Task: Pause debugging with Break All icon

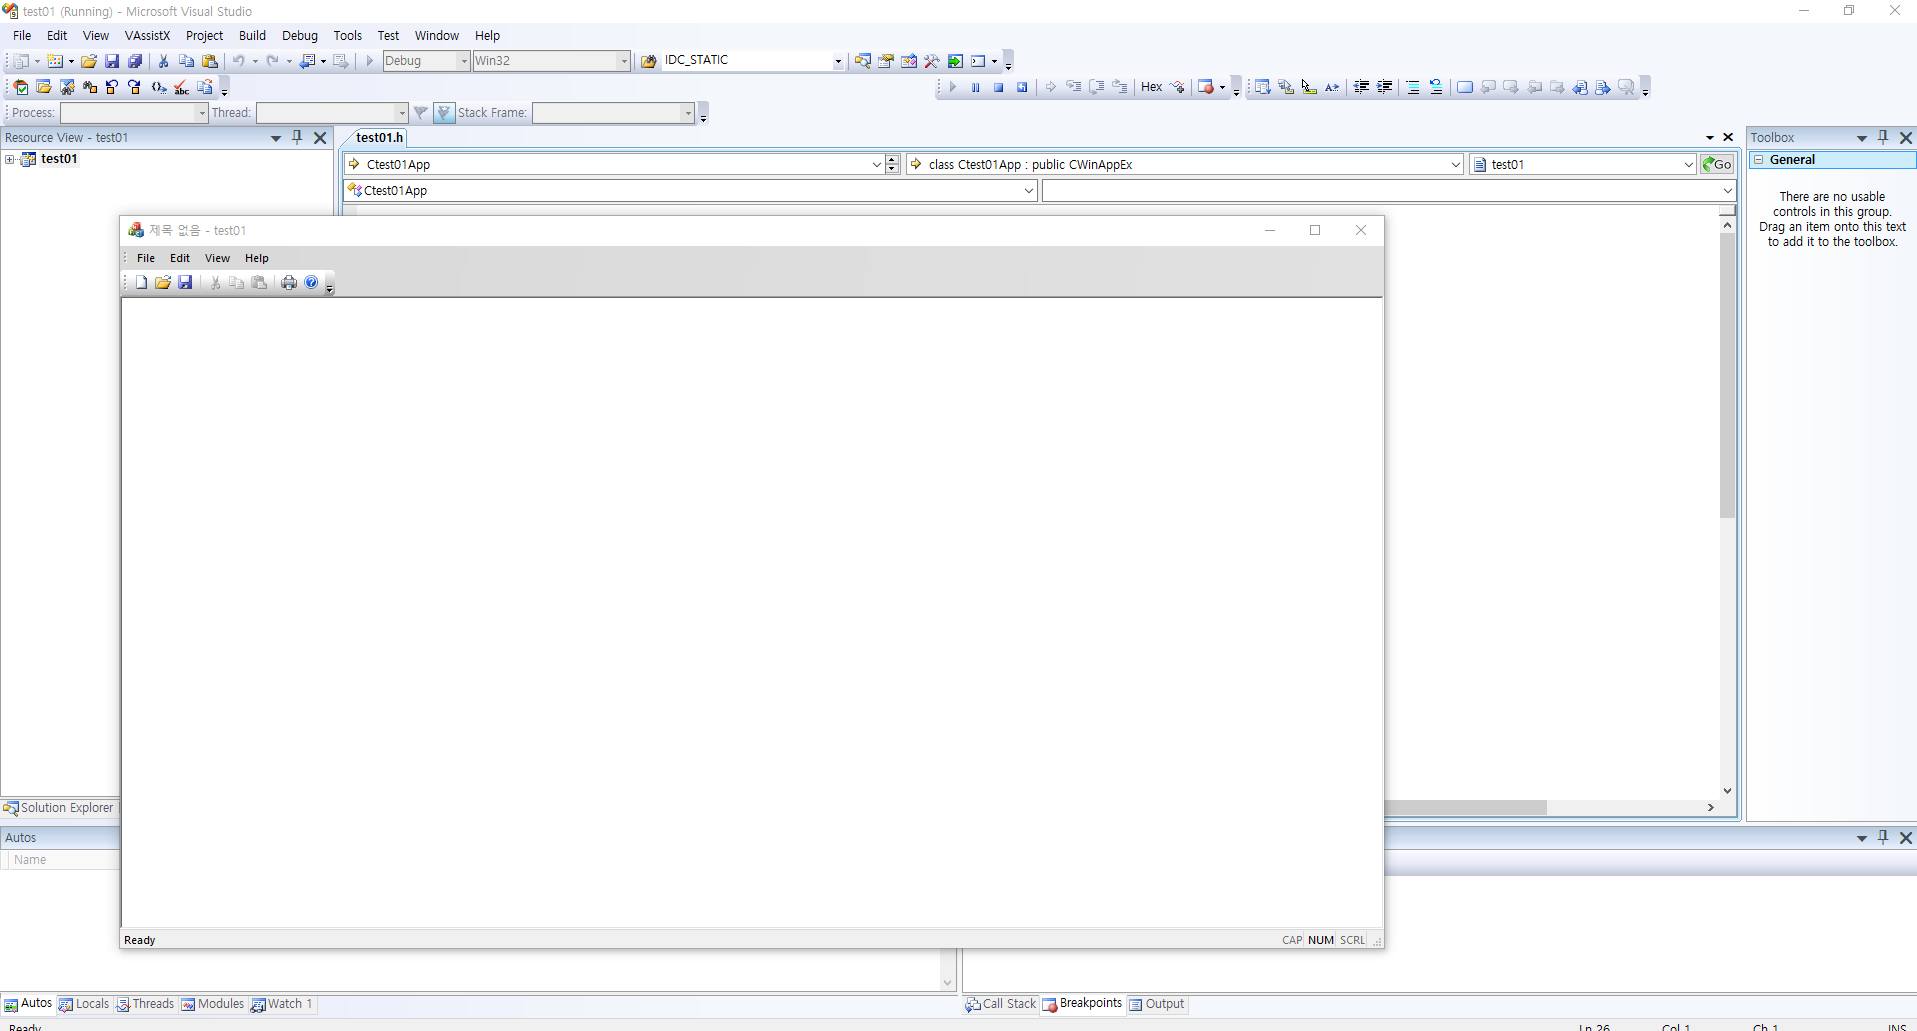Action: coord(976,87)
